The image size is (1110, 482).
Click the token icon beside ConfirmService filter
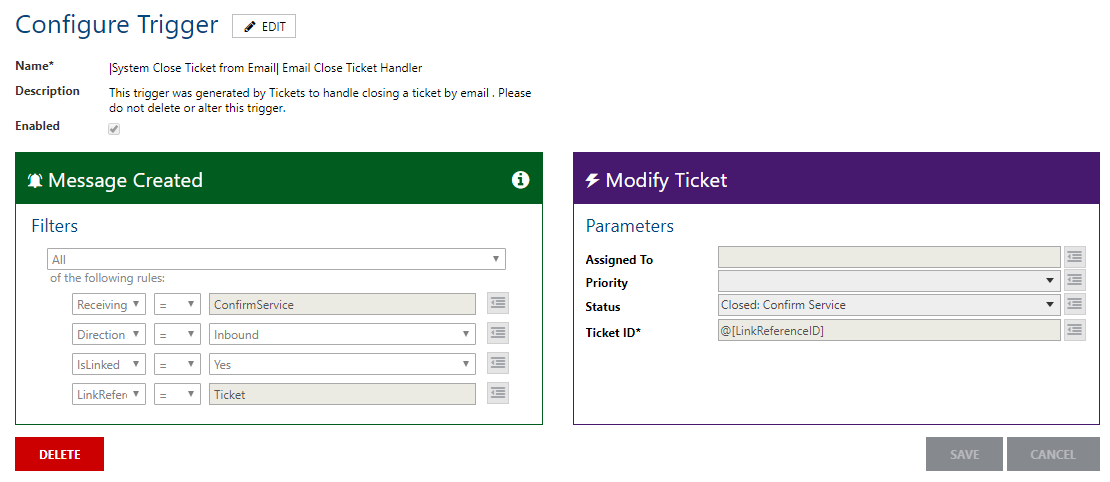pyautogui.click(x=498, y=304)
